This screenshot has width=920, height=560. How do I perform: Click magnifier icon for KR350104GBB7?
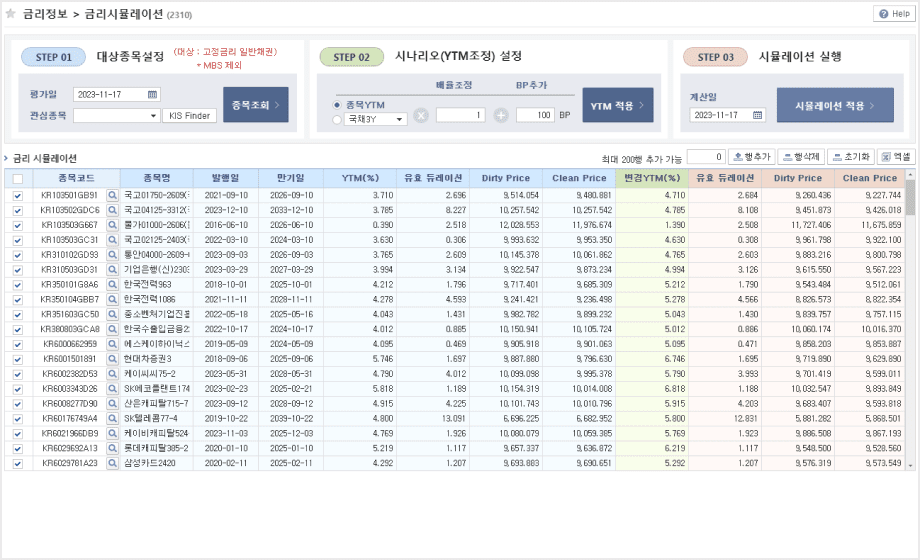(112, 299)
